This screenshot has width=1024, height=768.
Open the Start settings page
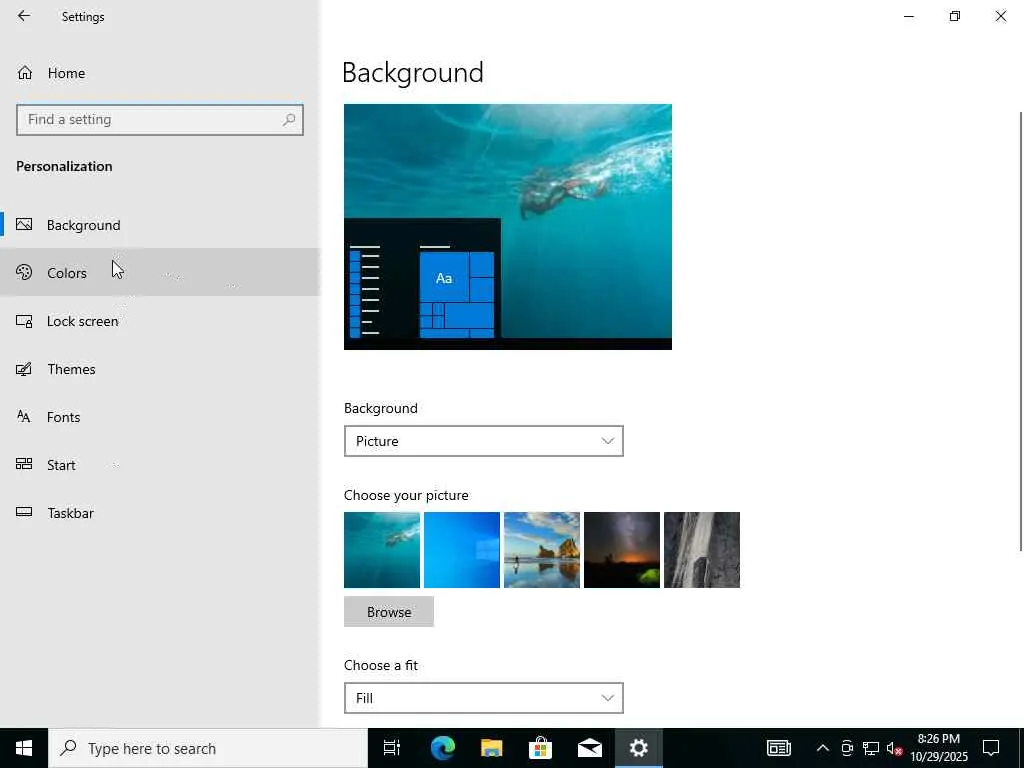(x=160, y=464)
